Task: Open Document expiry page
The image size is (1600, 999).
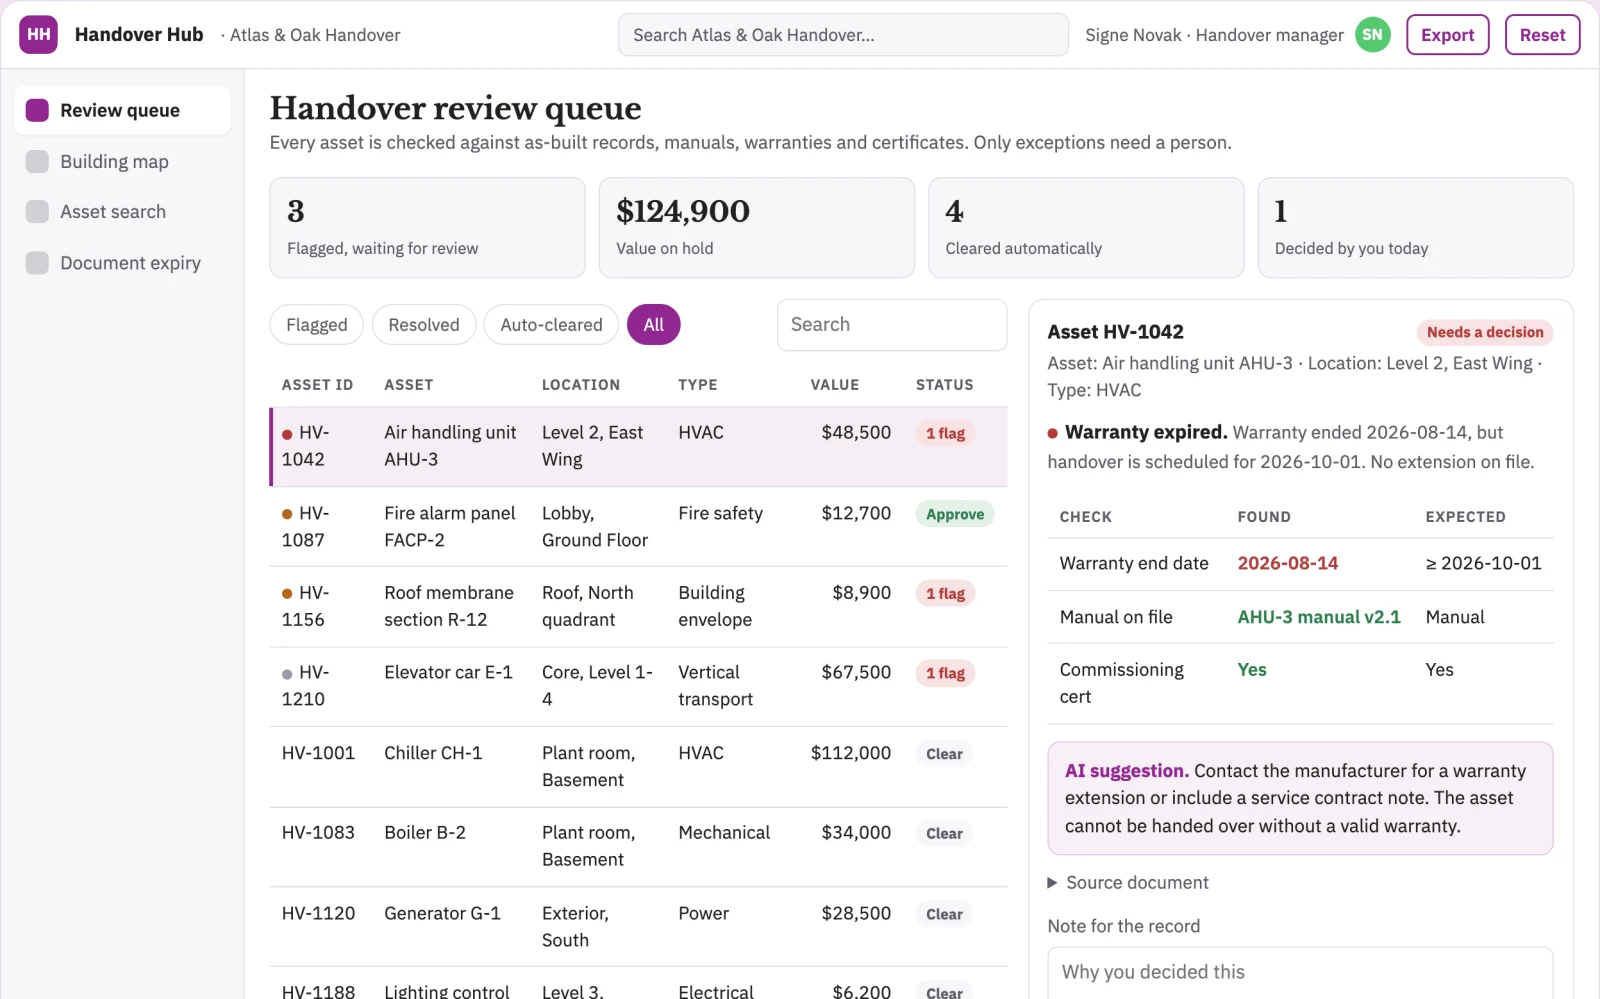Action: pos(122,263)
